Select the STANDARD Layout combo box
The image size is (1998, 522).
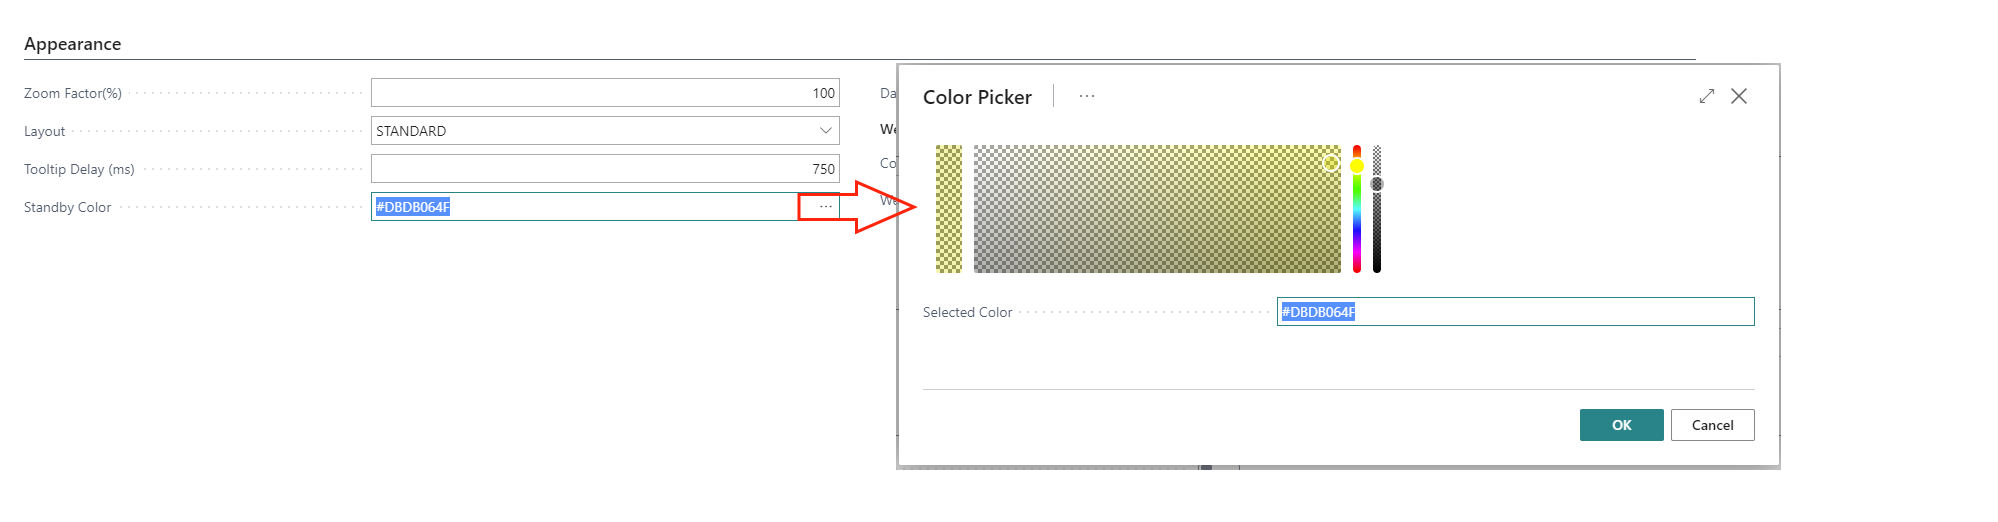(590, 131)
